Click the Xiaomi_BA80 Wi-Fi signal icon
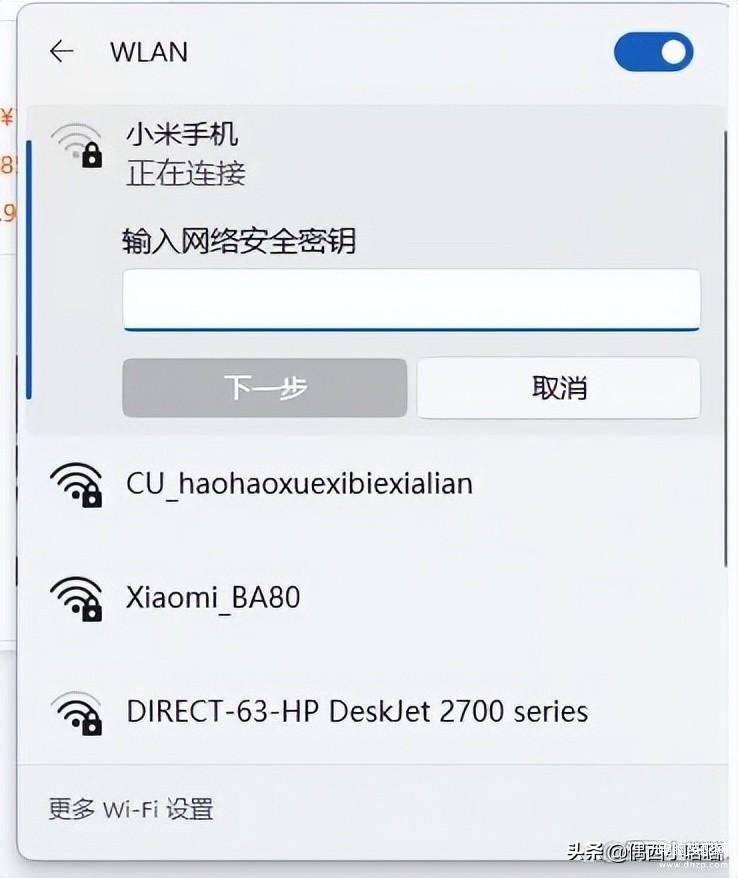Screen dimensions: 738x878 click(x=76, y=599)
